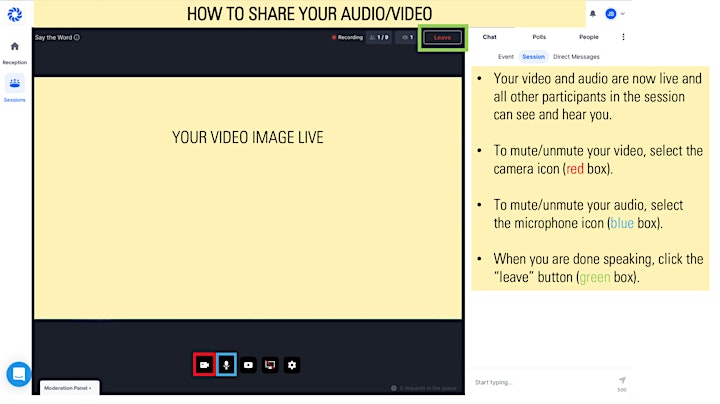720x404 pixels.
Task: Open session settings gear icon
Action: (x=292, y=365)
